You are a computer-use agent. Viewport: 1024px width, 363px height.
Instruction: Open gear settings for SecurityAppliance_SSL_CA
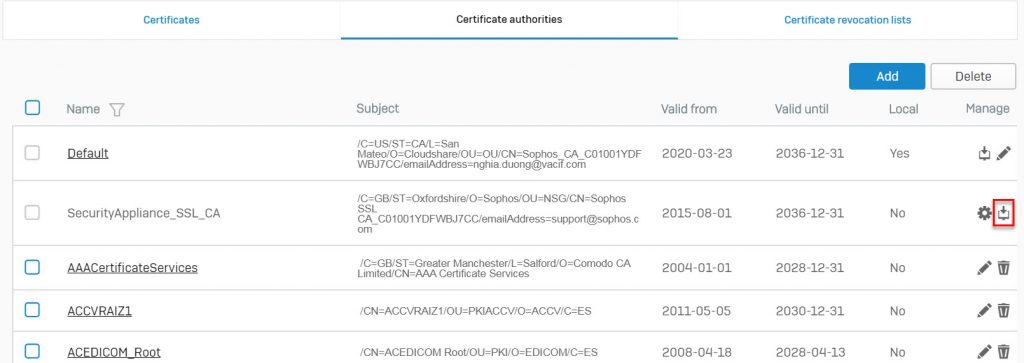(x=984, y=213)
